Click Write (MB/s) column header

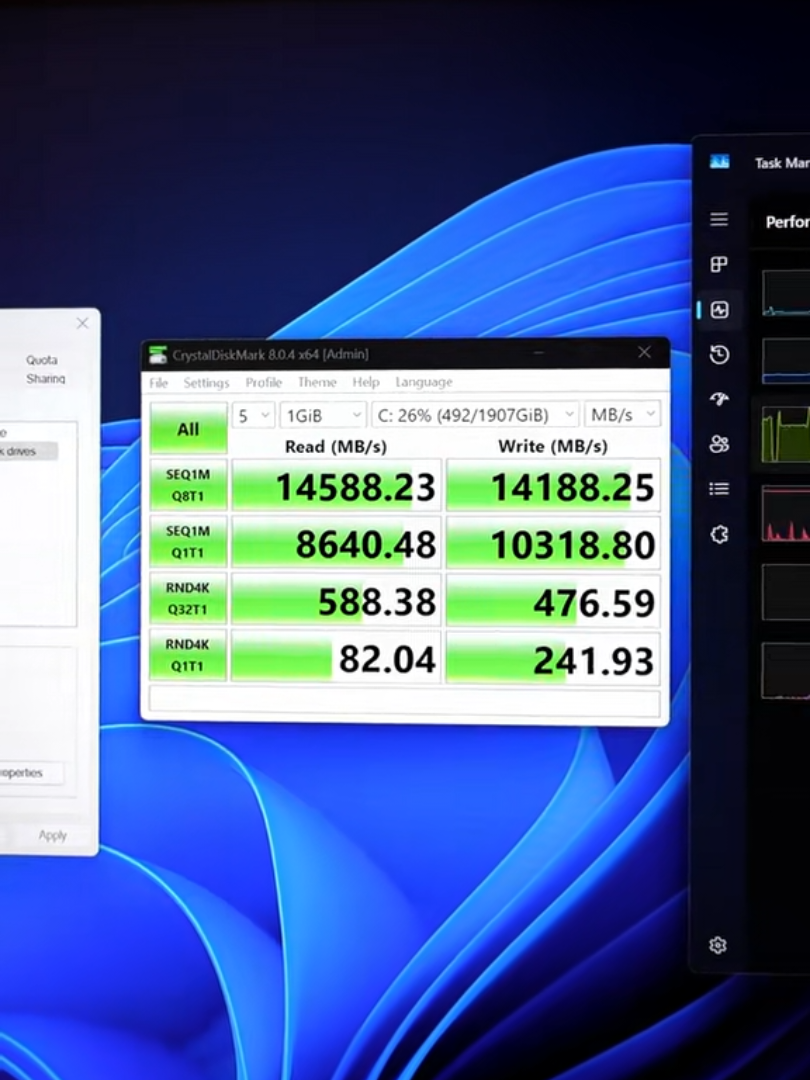click(x=553, y=446)
